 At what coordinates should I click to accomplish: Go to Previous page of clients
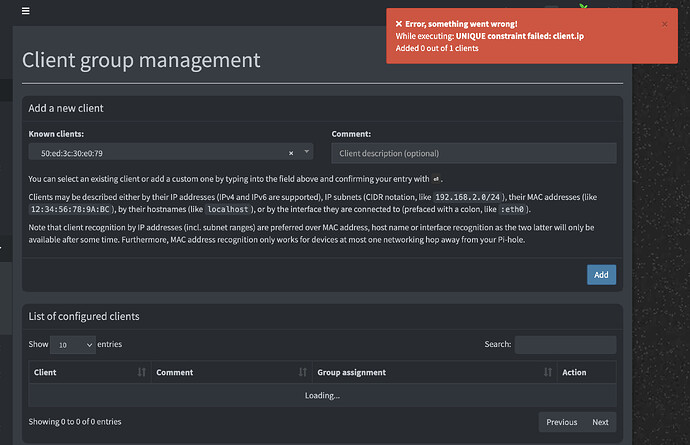(x=562, y=422)
